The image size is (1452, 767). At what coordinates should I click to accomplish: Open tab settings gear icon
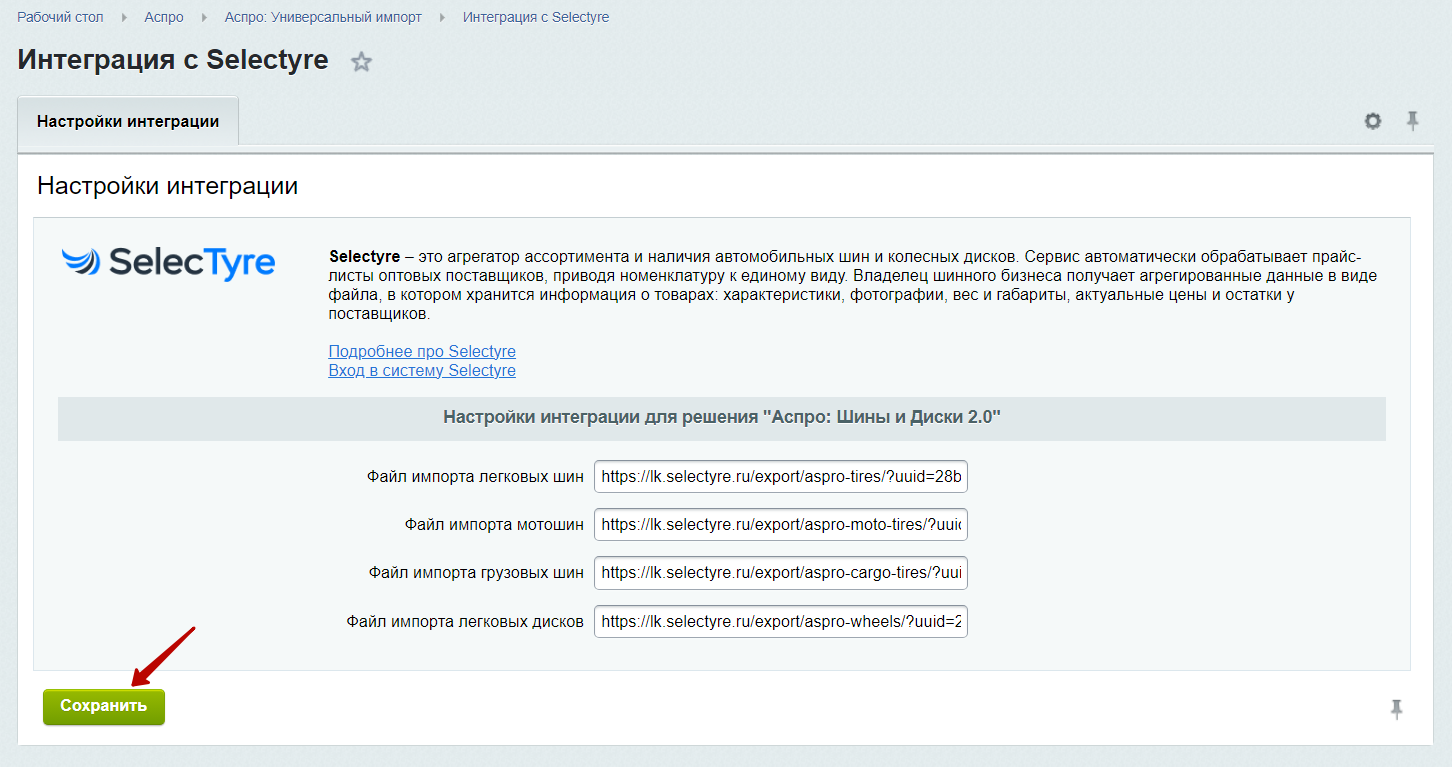pyautogui.click(x=1373, y=121)
